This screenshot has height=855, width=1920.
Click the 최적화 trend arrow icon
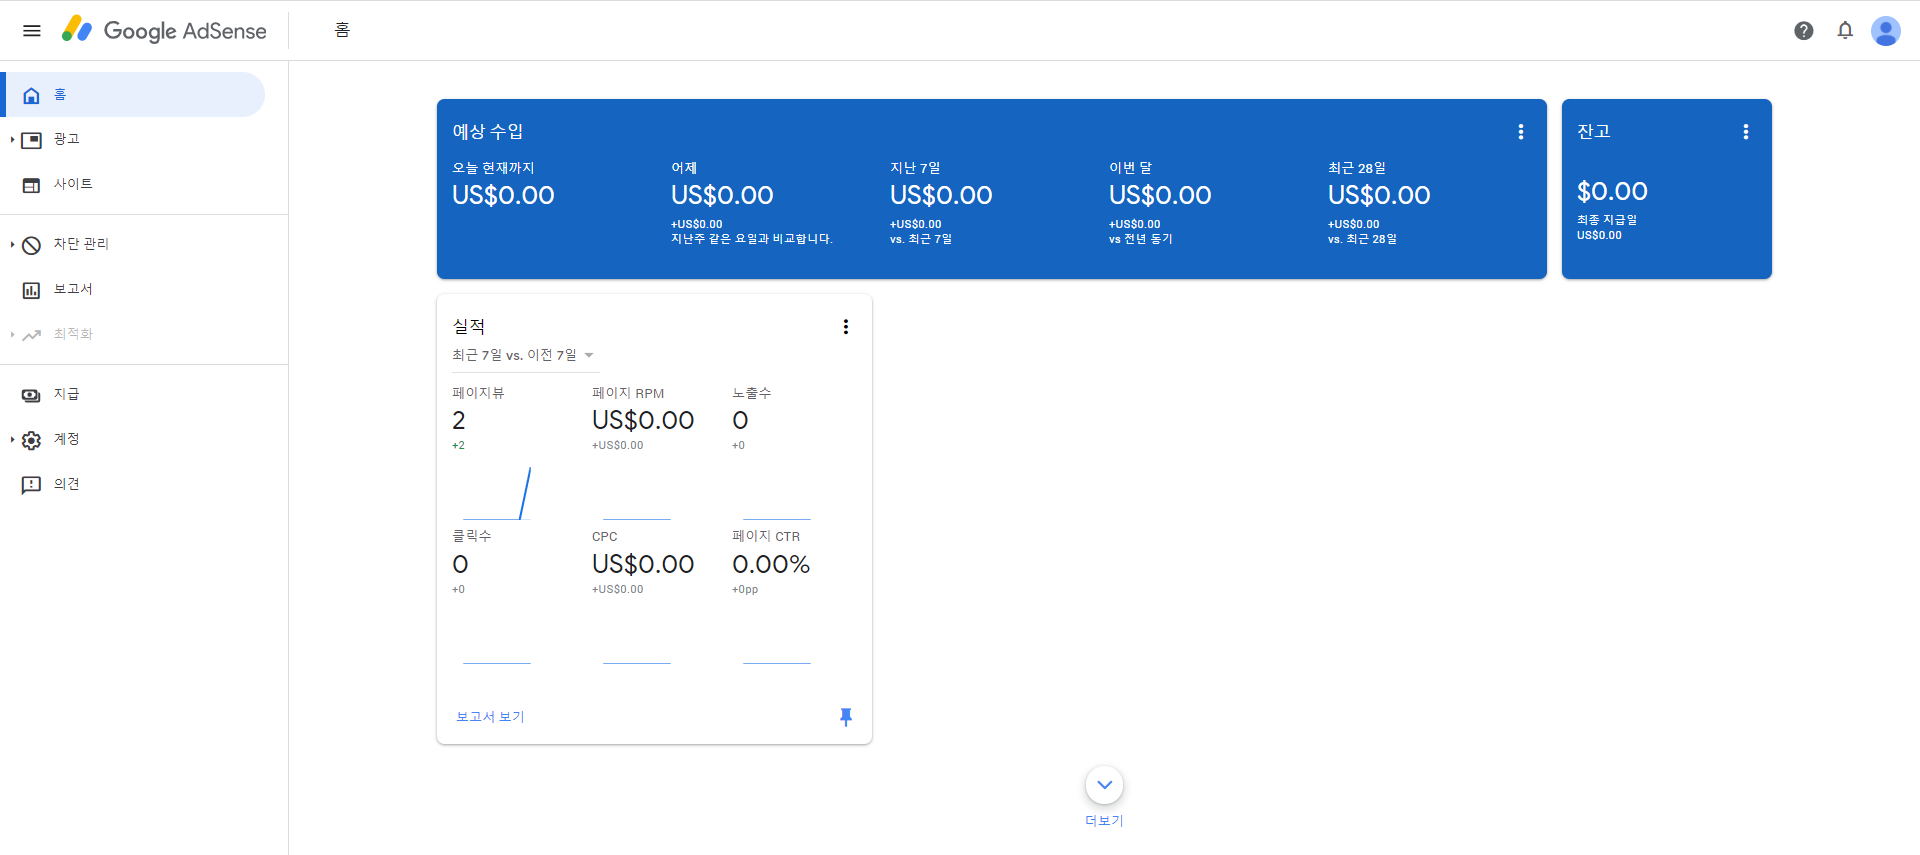[32, 335]
